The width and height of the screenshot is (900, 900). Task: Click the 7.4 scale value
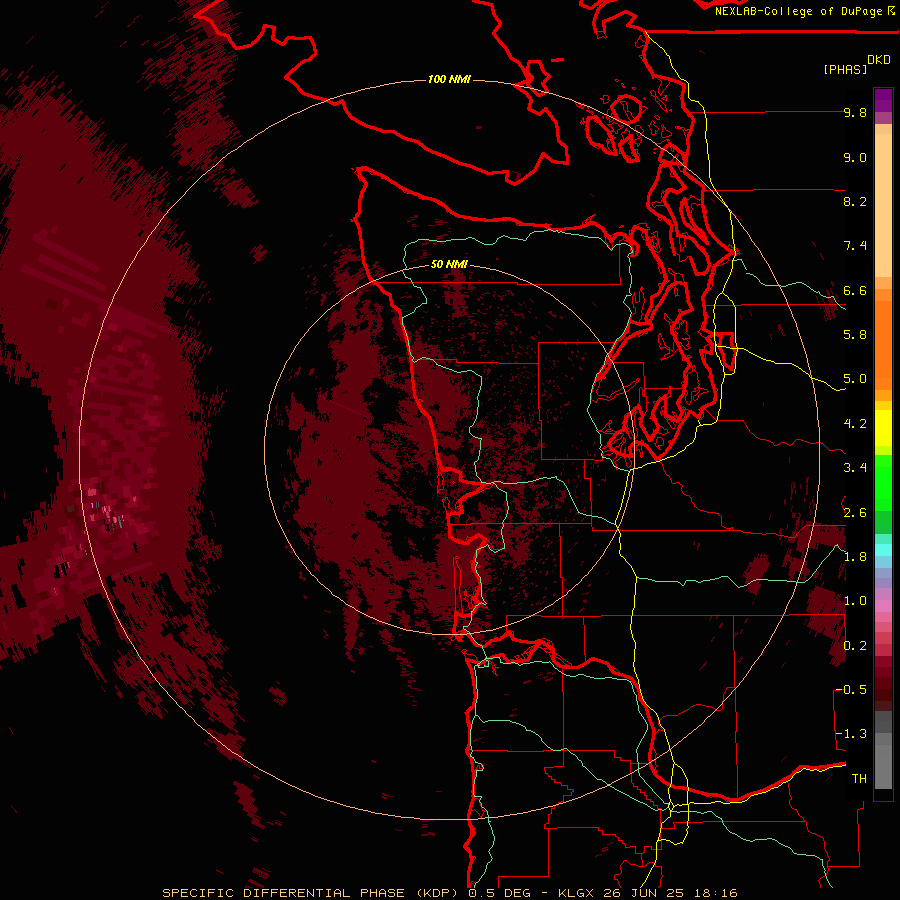(855, 246)
